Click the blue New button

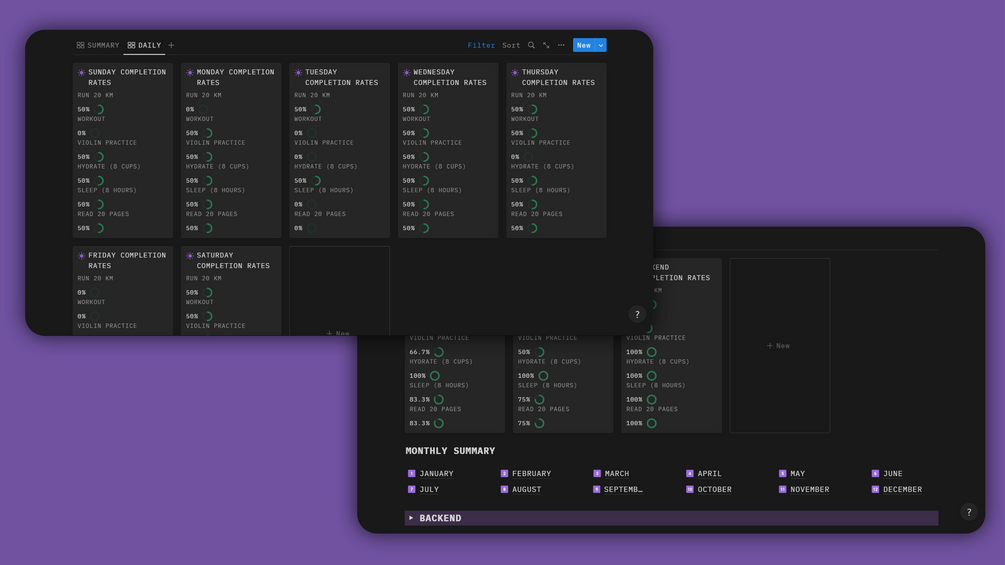pyautogui.click(x=584, y=45)
